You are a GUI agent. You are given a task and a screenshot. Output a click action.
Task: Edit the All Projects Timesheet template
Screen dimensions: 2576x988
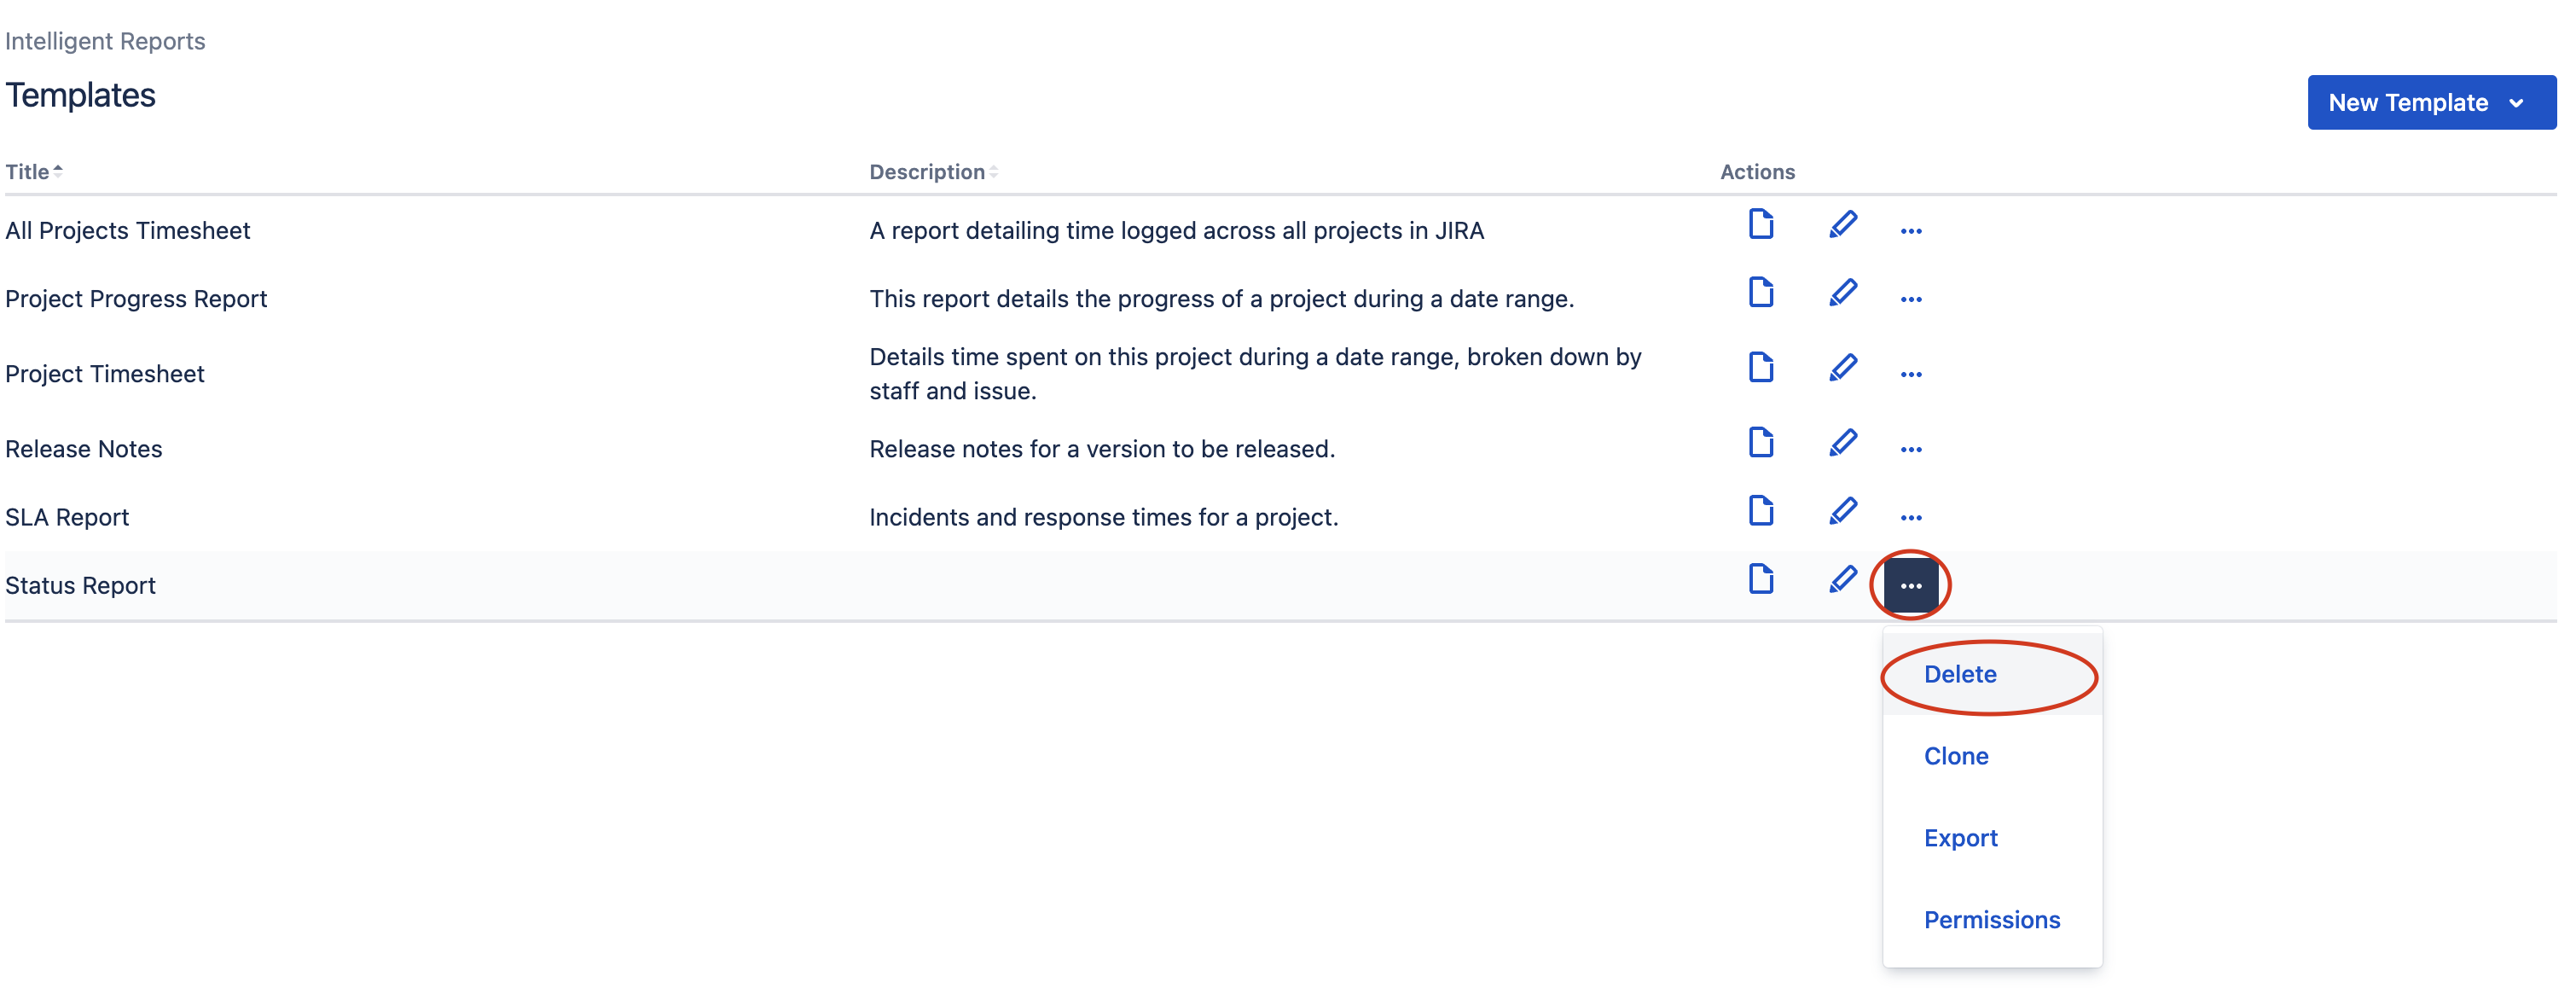tap(1842, 225)
